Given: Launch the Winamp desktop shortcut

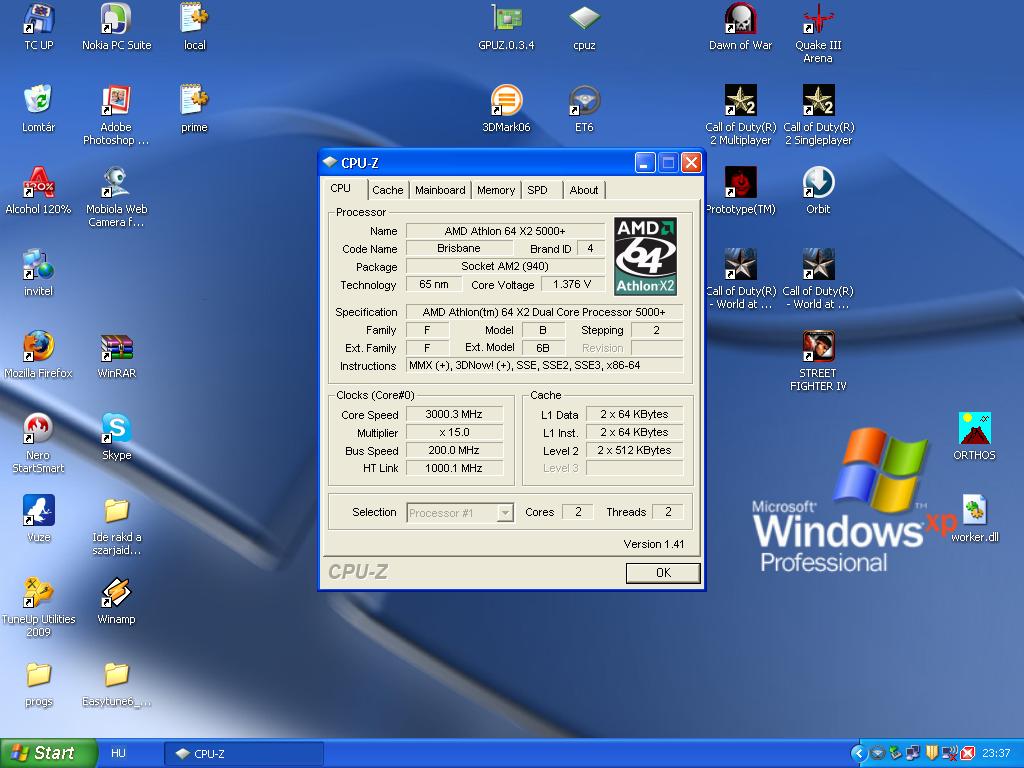Looking at the screenshot, I should click(116, 601).
